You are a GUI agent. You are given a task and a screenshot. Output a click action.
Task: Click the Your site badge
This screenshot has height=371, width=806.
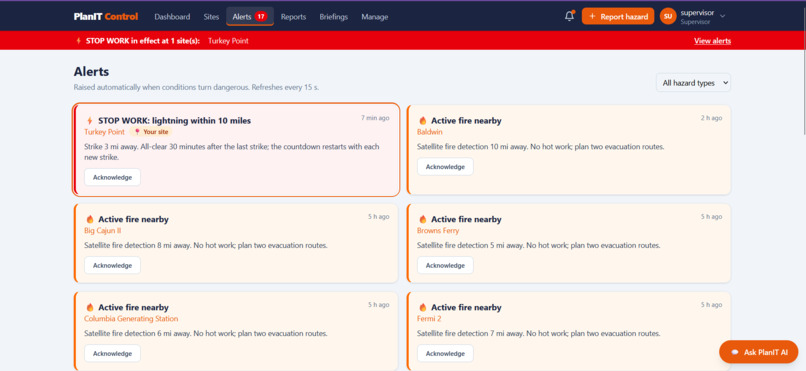click(x=152, y=132)
